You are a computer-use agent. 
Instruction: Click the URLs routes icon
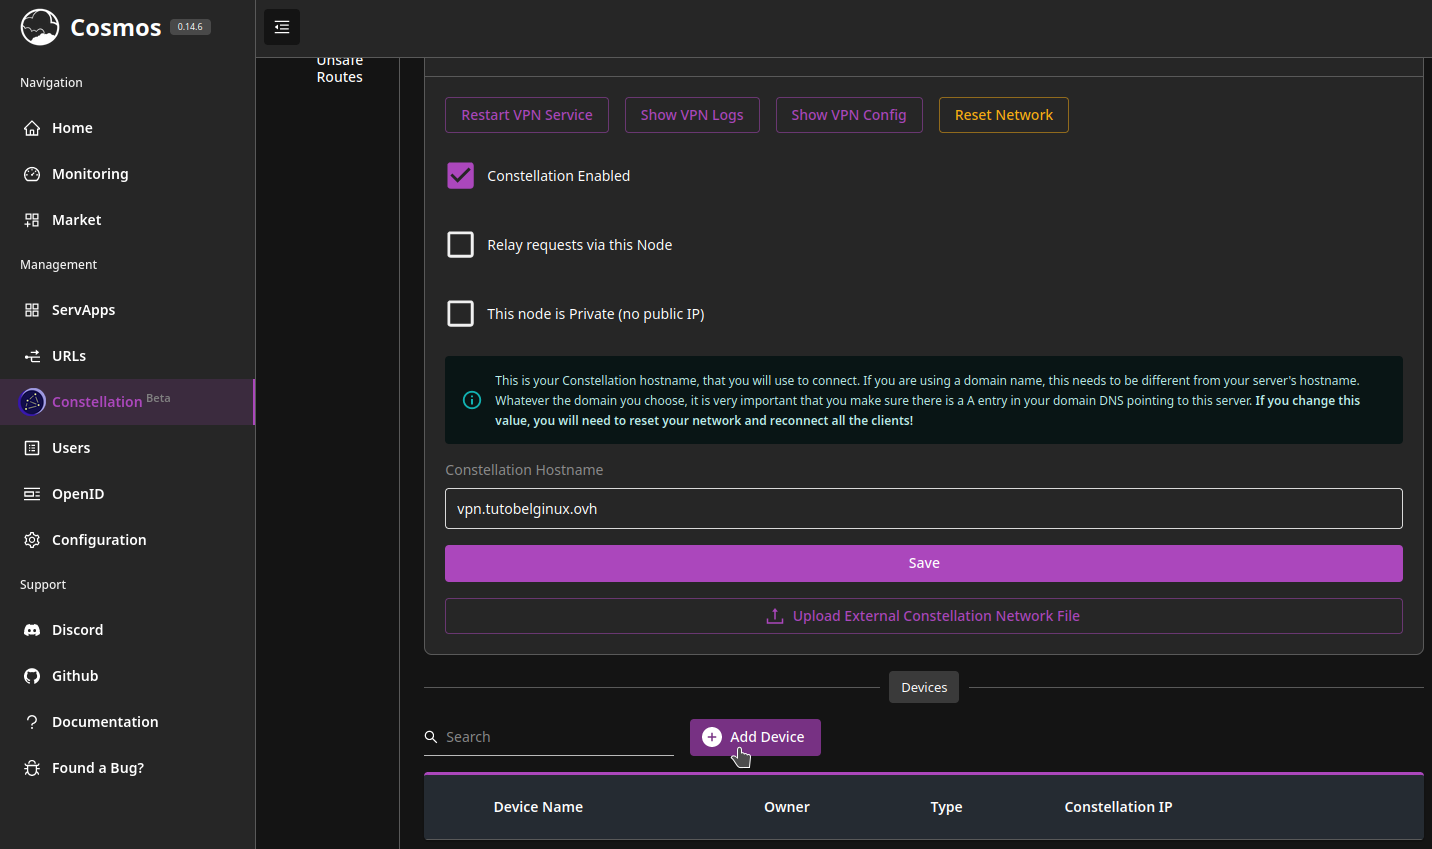coord(32,356)
